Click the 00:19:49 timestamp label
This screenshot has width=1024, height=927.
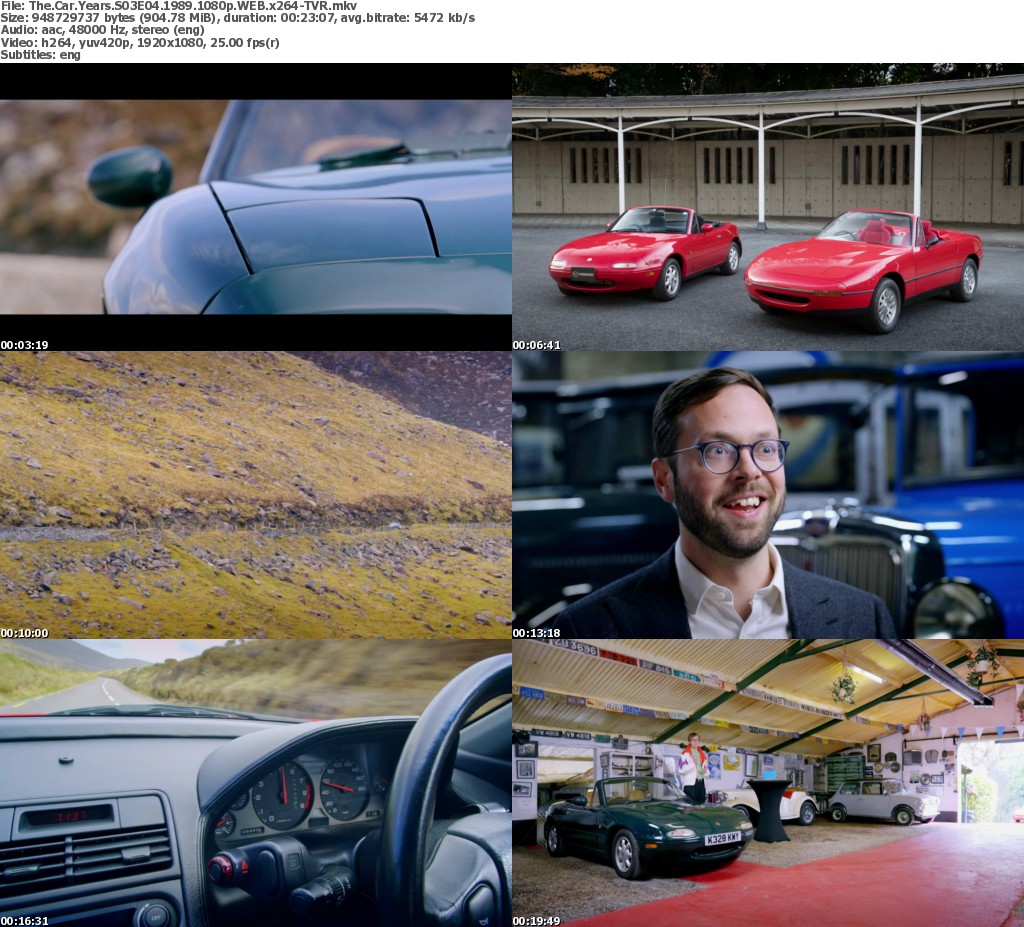537,921
